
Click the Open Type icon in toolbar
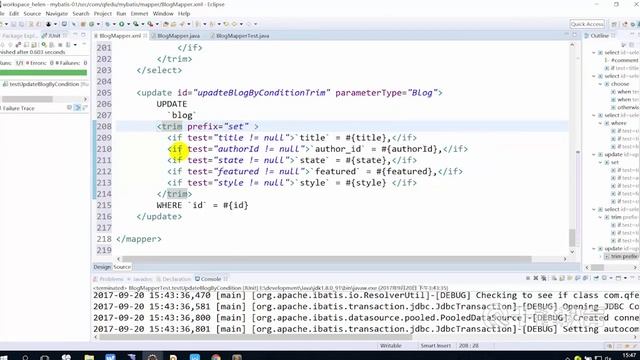click(x=165, y=24)
